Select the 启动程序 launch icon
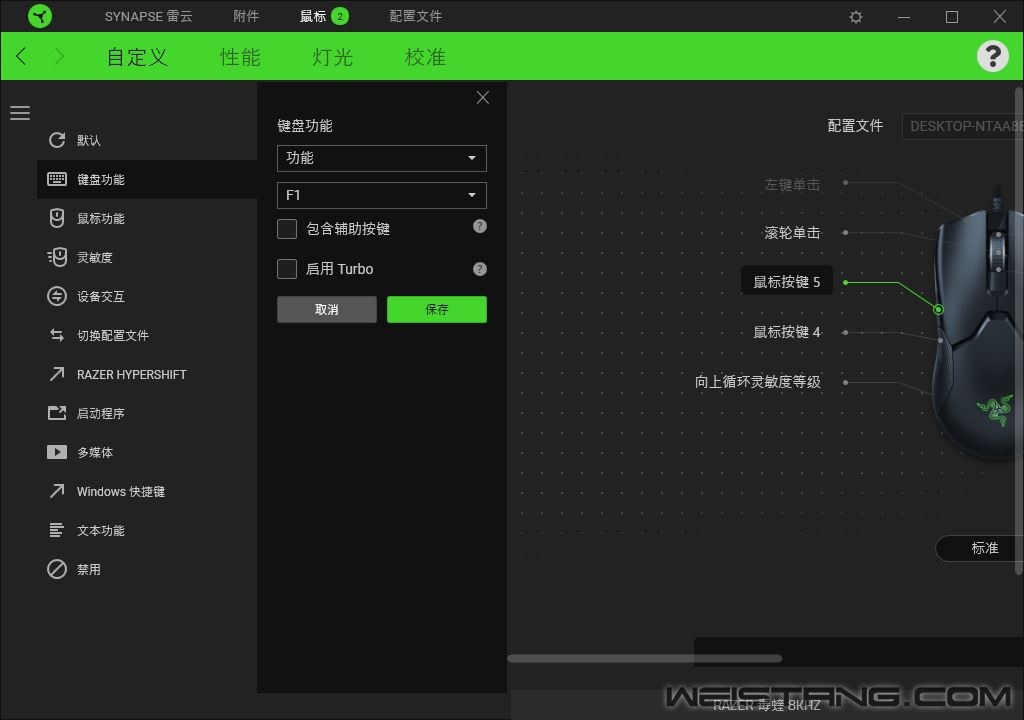 click(57, 413)
